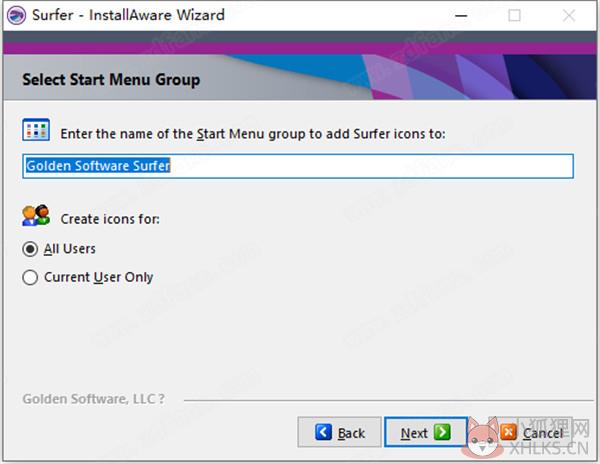Click the 'Surfer - InstallAware Wizard' title text
Viewport: 600px width, 464px height.
coord(128,15)
